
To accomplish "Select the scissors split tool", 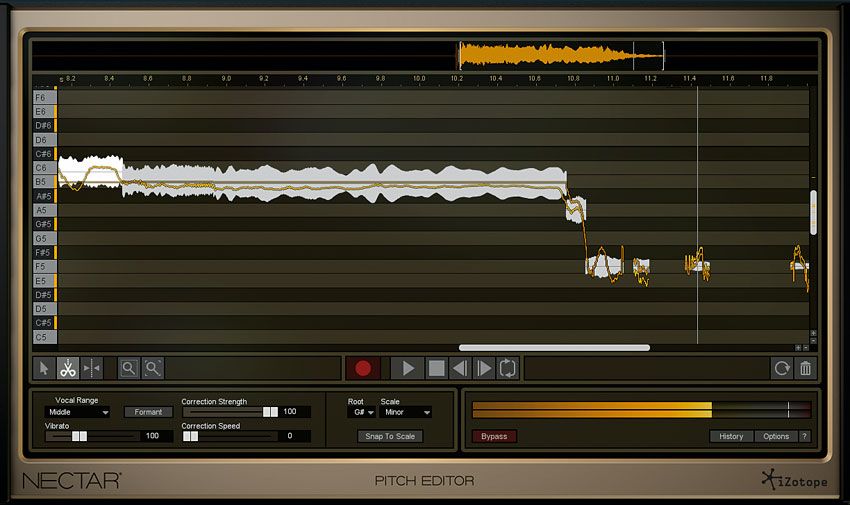I will point(68,368).
